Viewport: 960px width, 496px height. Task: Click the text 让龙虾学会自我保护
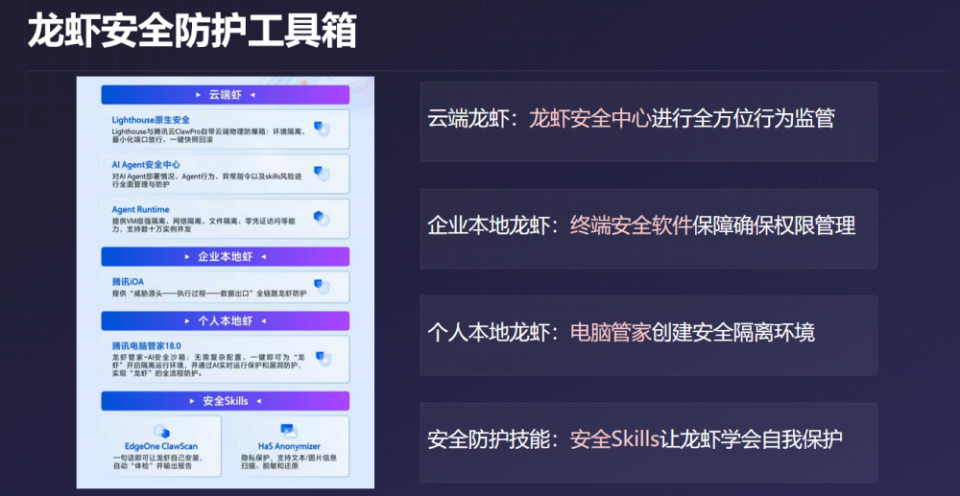coord(752,440)
